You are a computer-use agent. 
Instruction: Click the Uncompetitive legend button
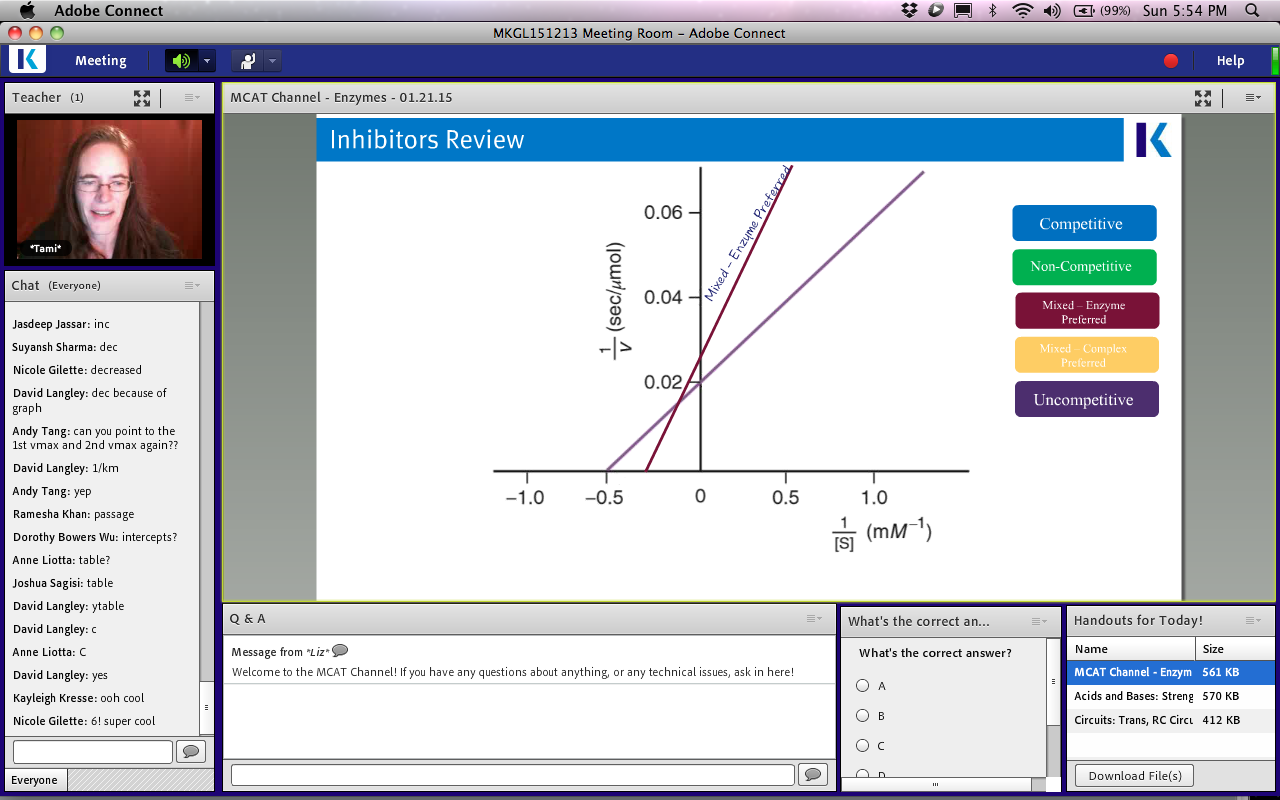point(1086,400)
